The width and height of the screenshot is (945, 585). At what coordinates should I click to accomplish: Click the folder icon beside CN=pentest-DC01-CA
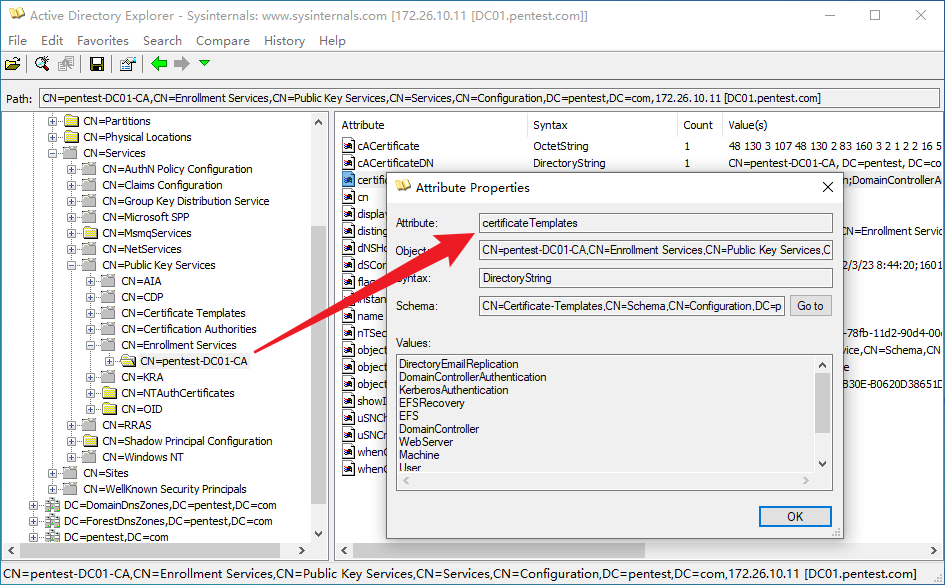128,361
